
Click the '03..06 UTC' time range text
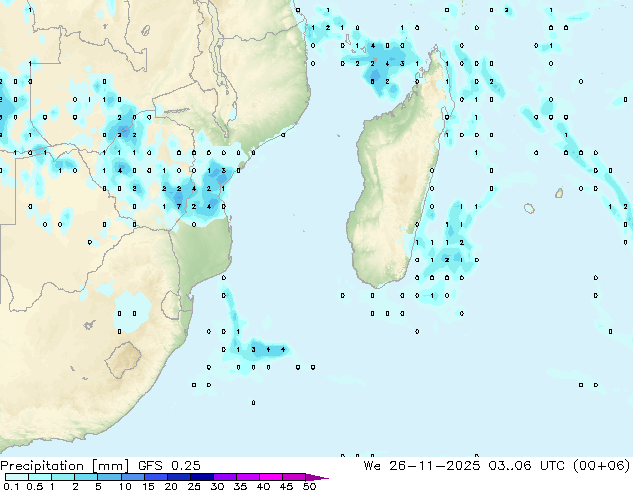[526, 466]
